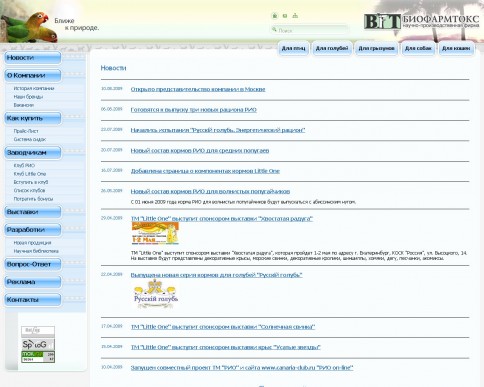
Task: Open Клуб Little One submenu link
Action: (x=30, y=174)
